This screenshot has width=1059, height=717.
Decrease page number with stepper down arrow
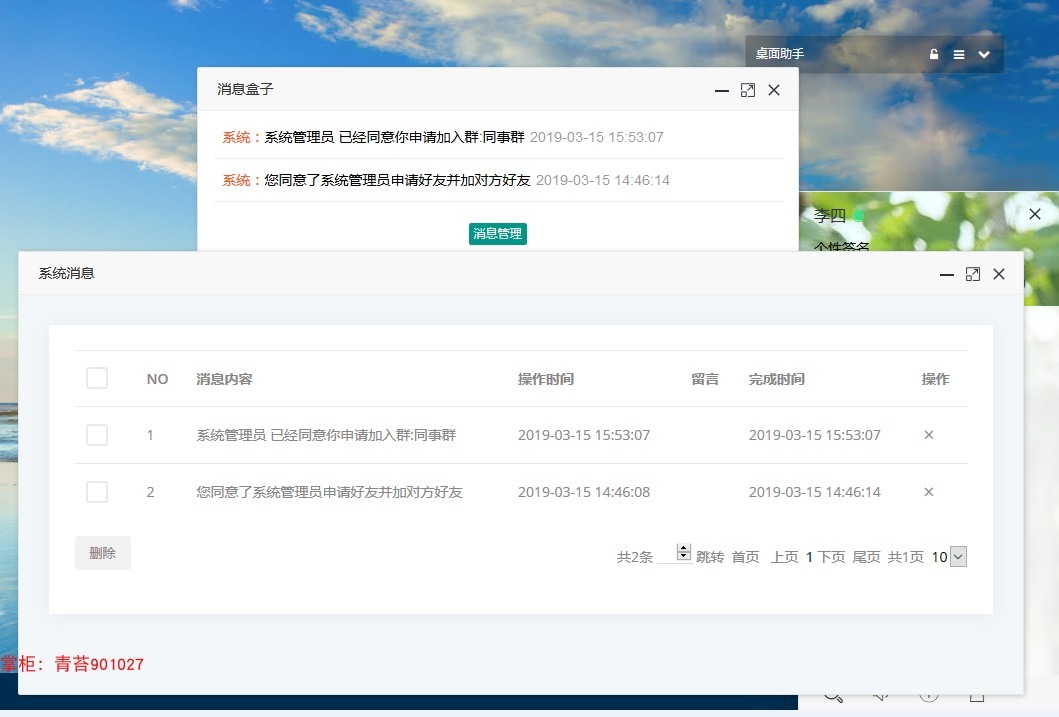(x=683, y=556)
